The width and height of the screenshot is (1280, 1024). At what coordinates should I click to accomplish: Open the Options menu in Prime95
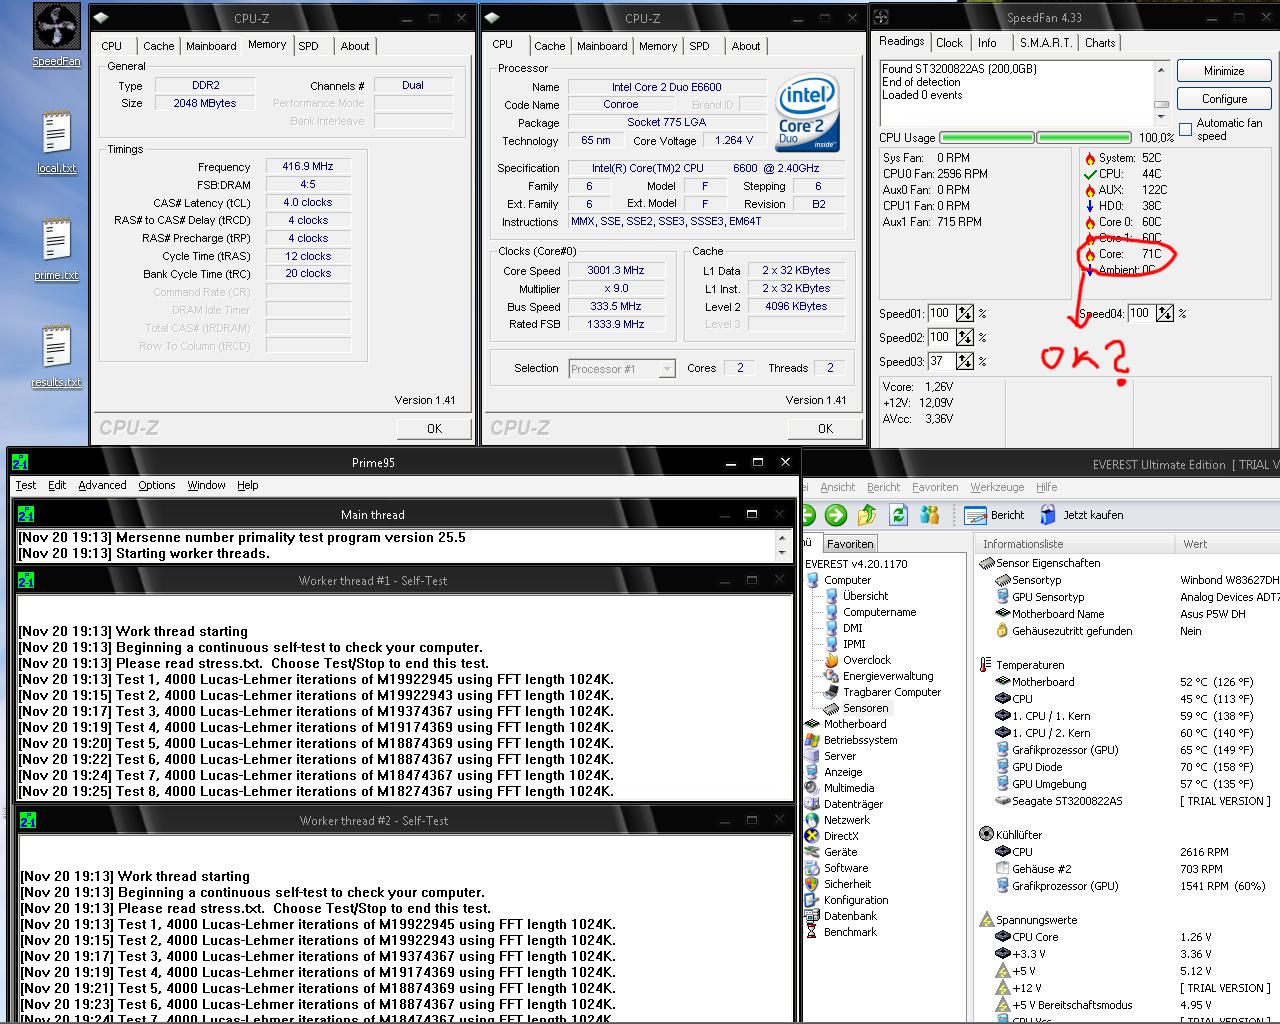pos(157,485)
